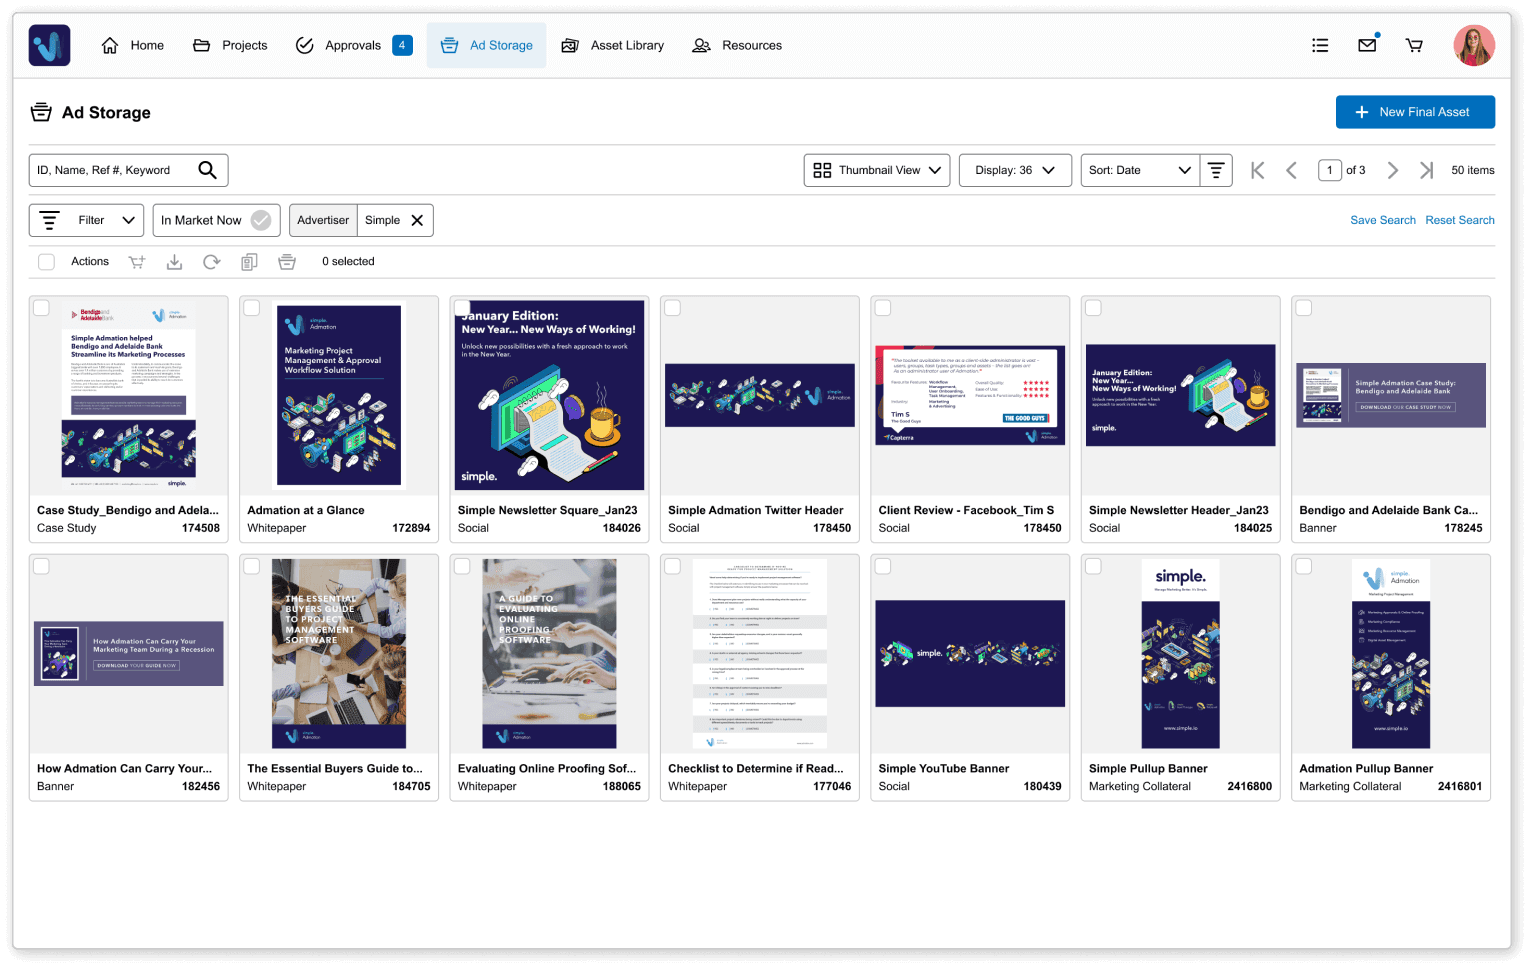This screenshot has width=1530, height=968.
Task: Click the sort order icon beside Sort: Date
Action: point(1216,170)
